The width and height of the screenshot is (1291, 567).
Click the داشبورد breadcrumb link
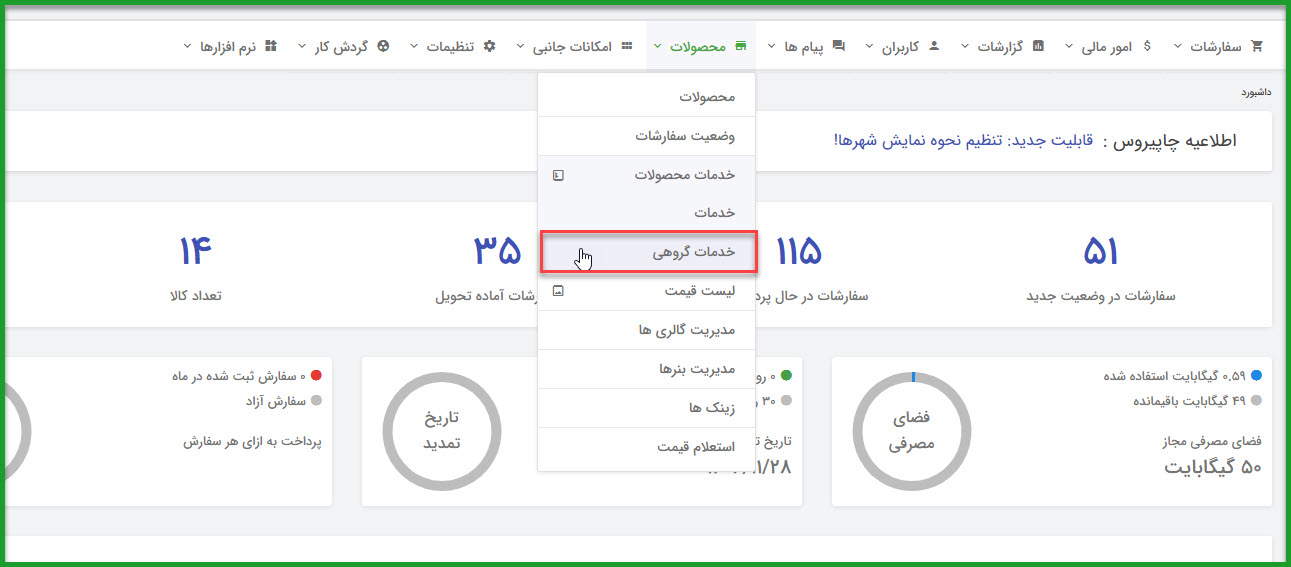[1256, 92]
